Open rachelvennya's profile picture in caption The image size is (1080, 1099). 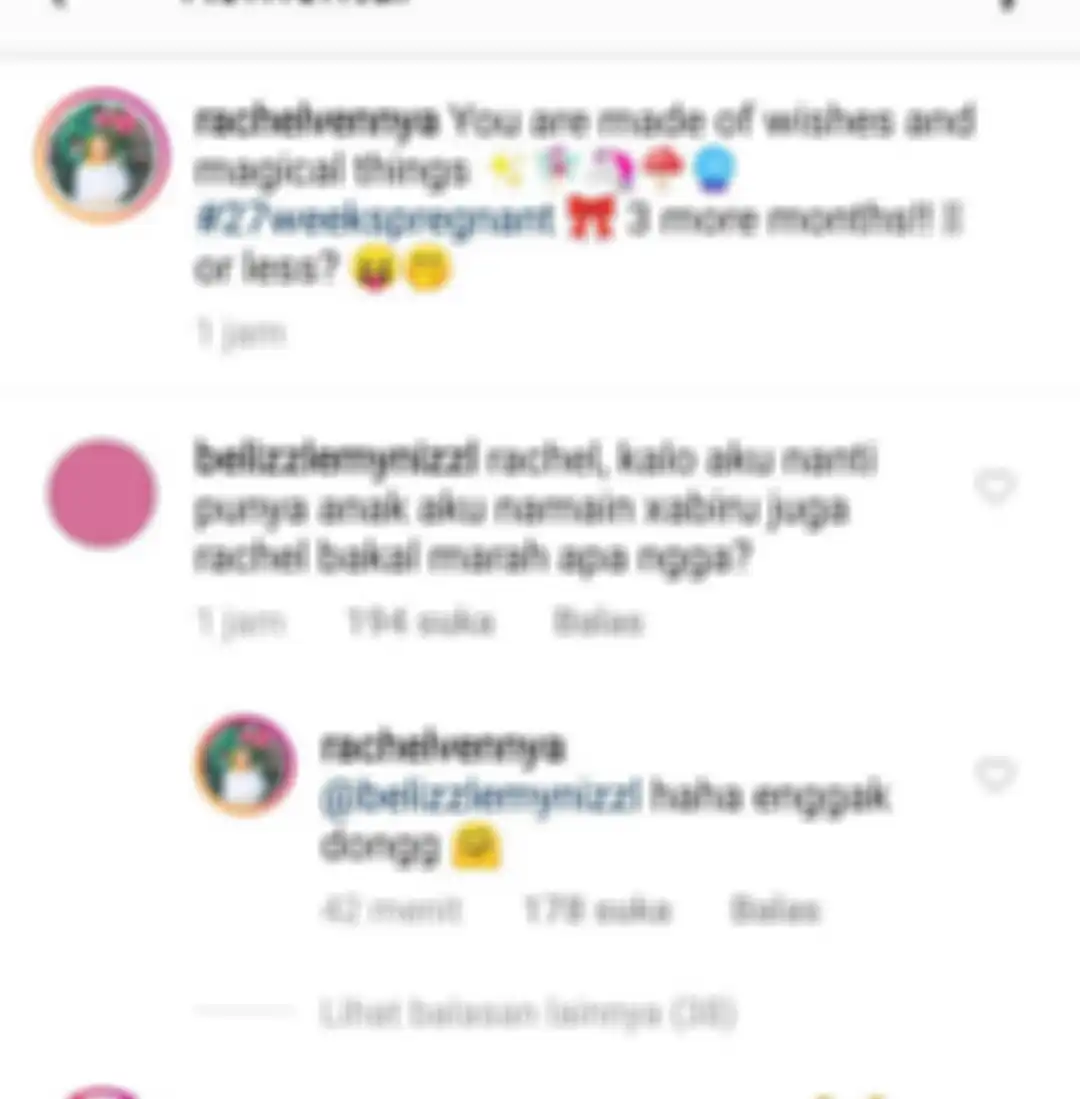pos(102,156)
